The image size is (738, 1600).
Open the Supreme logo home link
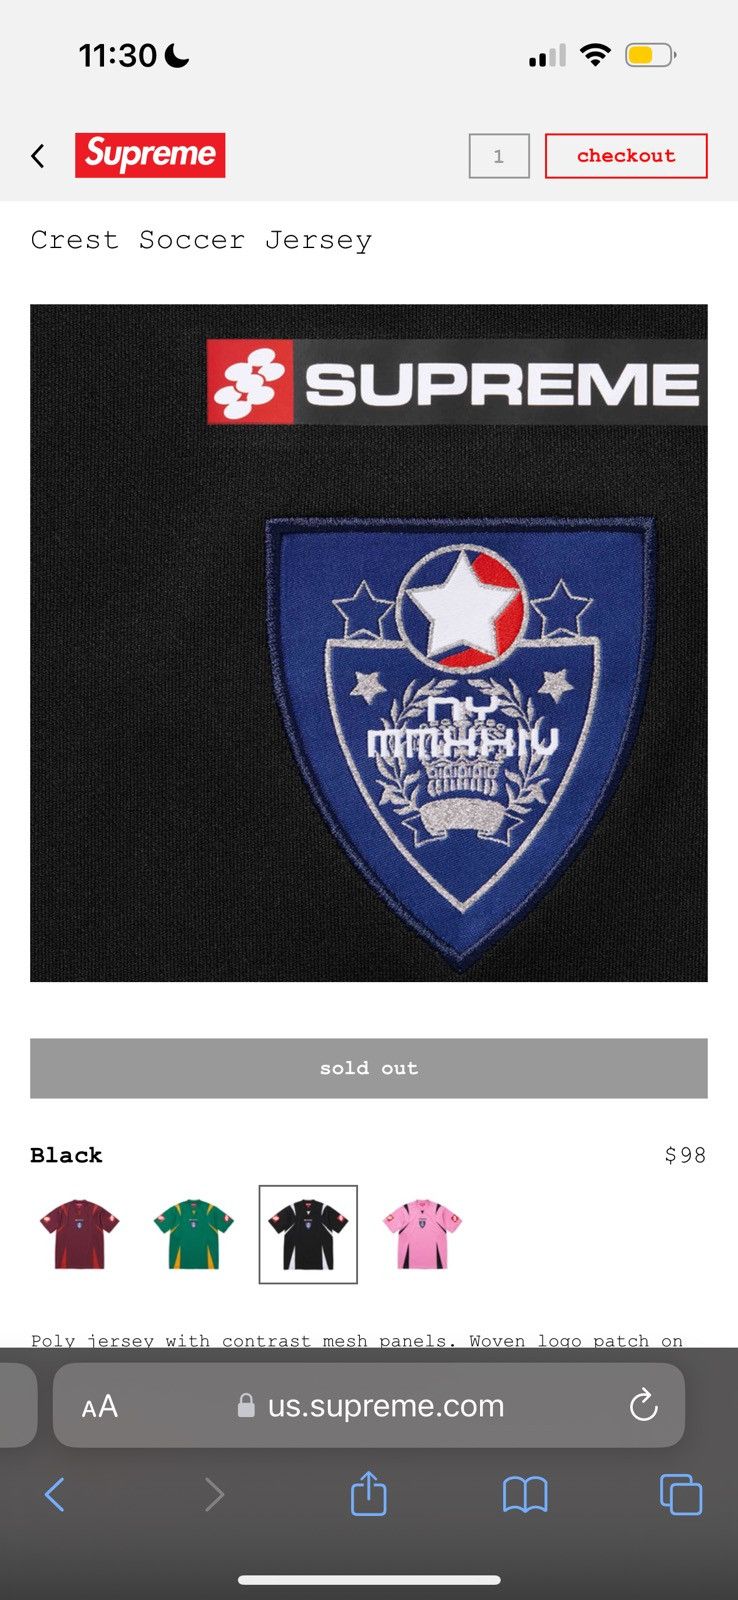click(150, 155)
